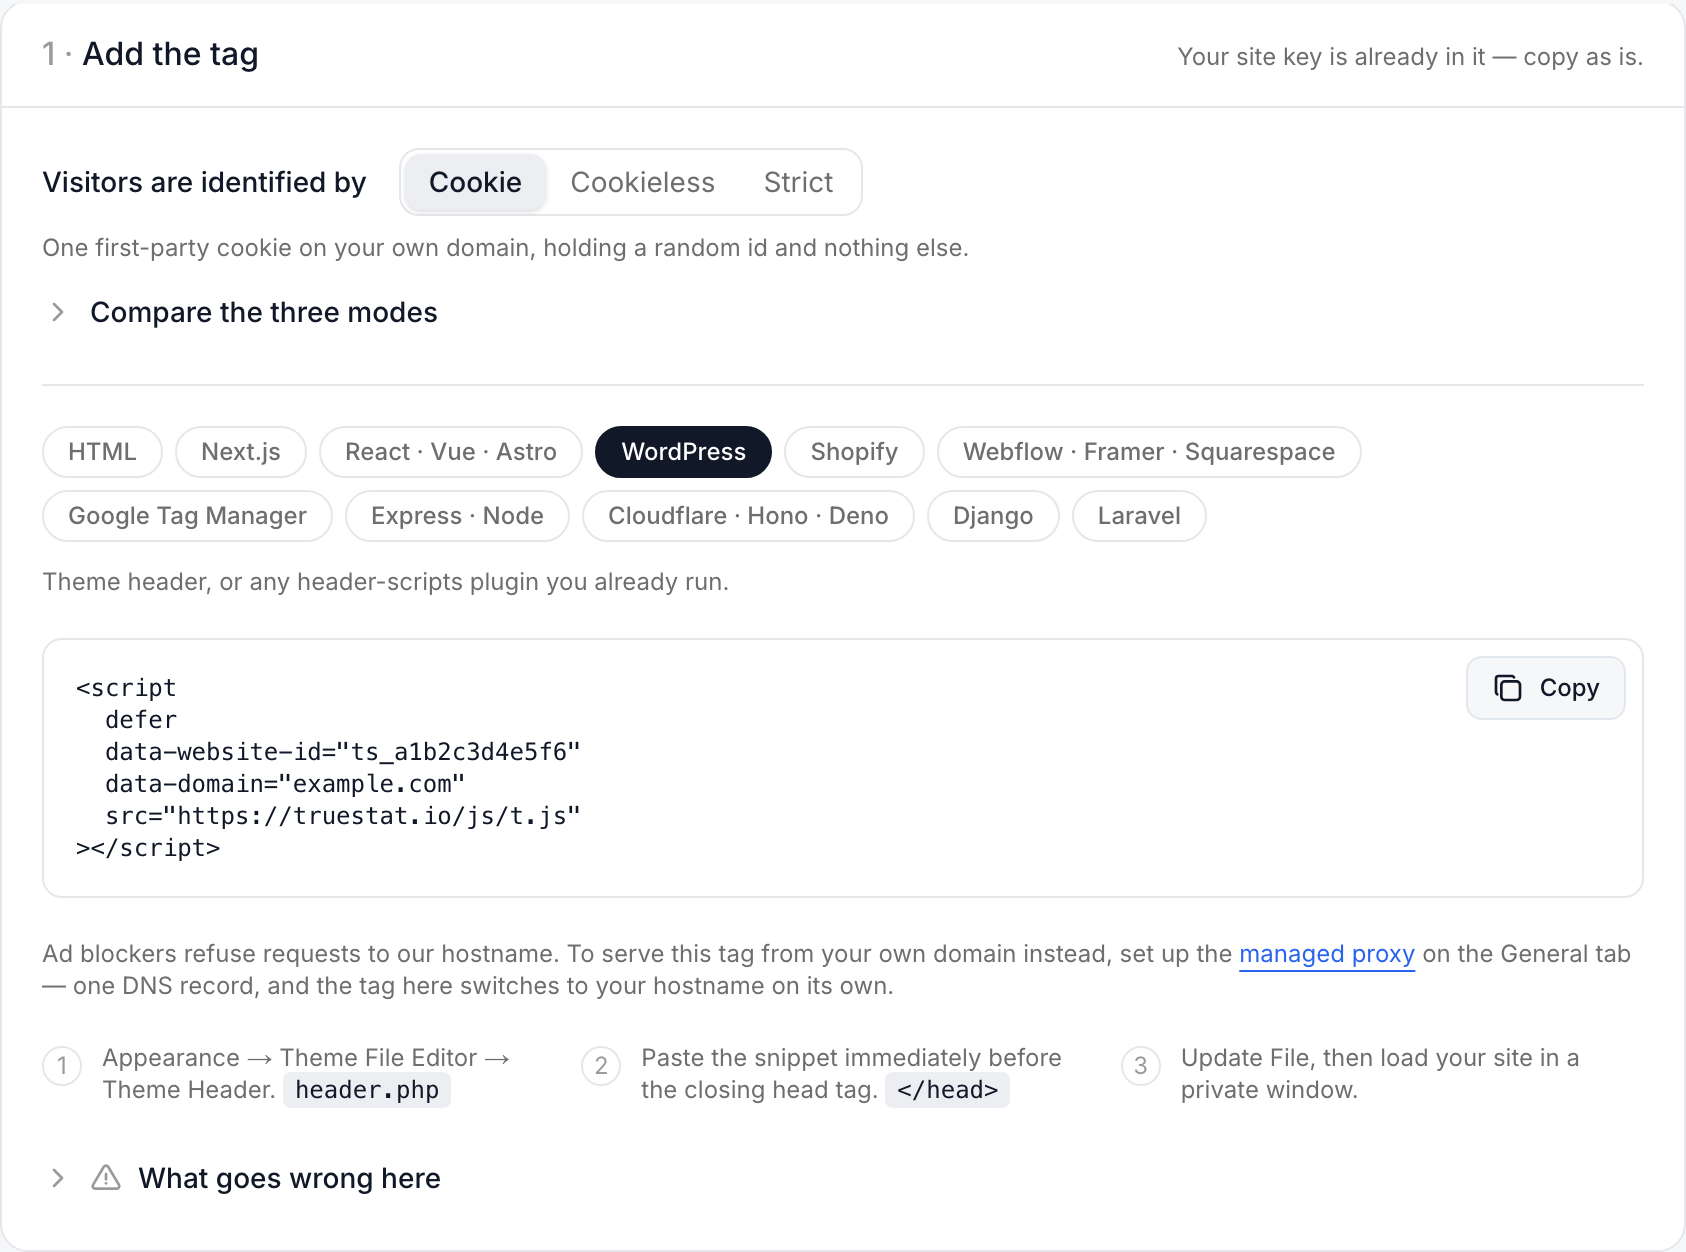
Task: Choose the Strict identification mode
Action: (798, 182)
